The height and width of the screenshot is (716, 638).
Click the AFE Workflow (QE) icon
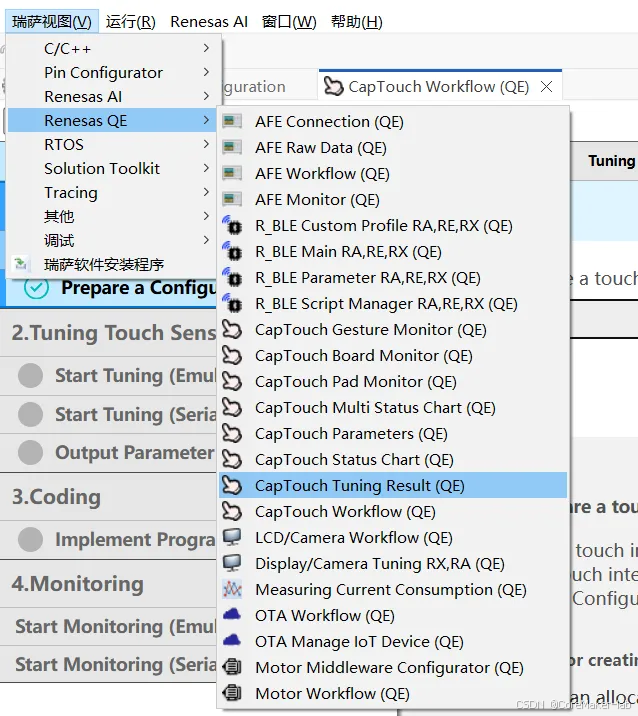(x=232, y=174)
